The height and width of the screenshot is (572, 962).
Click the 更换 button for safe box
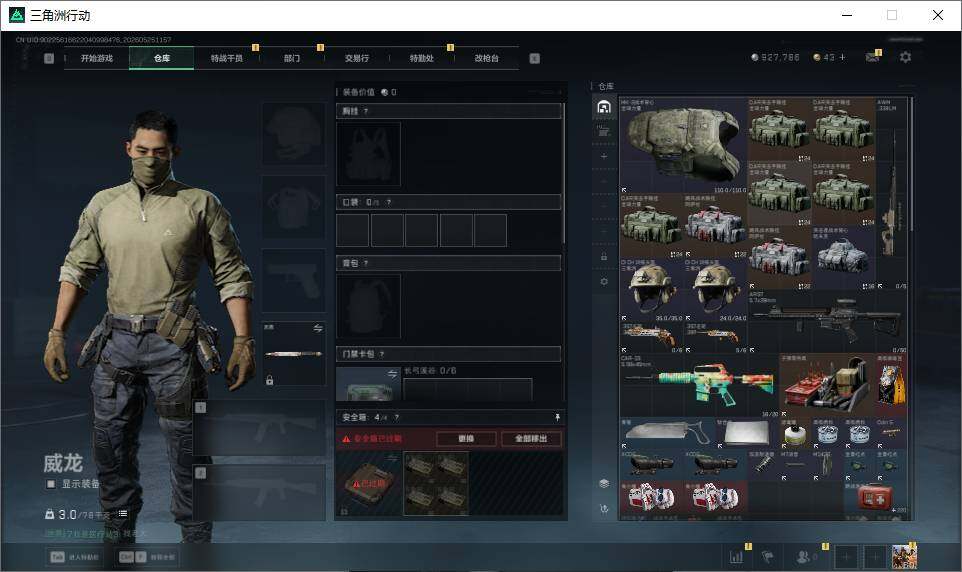[x=466, y=438]
